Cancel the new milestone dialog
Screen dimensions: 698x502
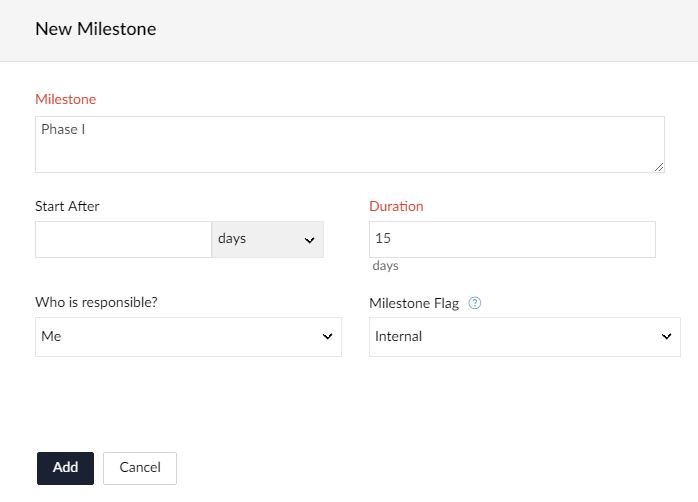coord(140,468)
